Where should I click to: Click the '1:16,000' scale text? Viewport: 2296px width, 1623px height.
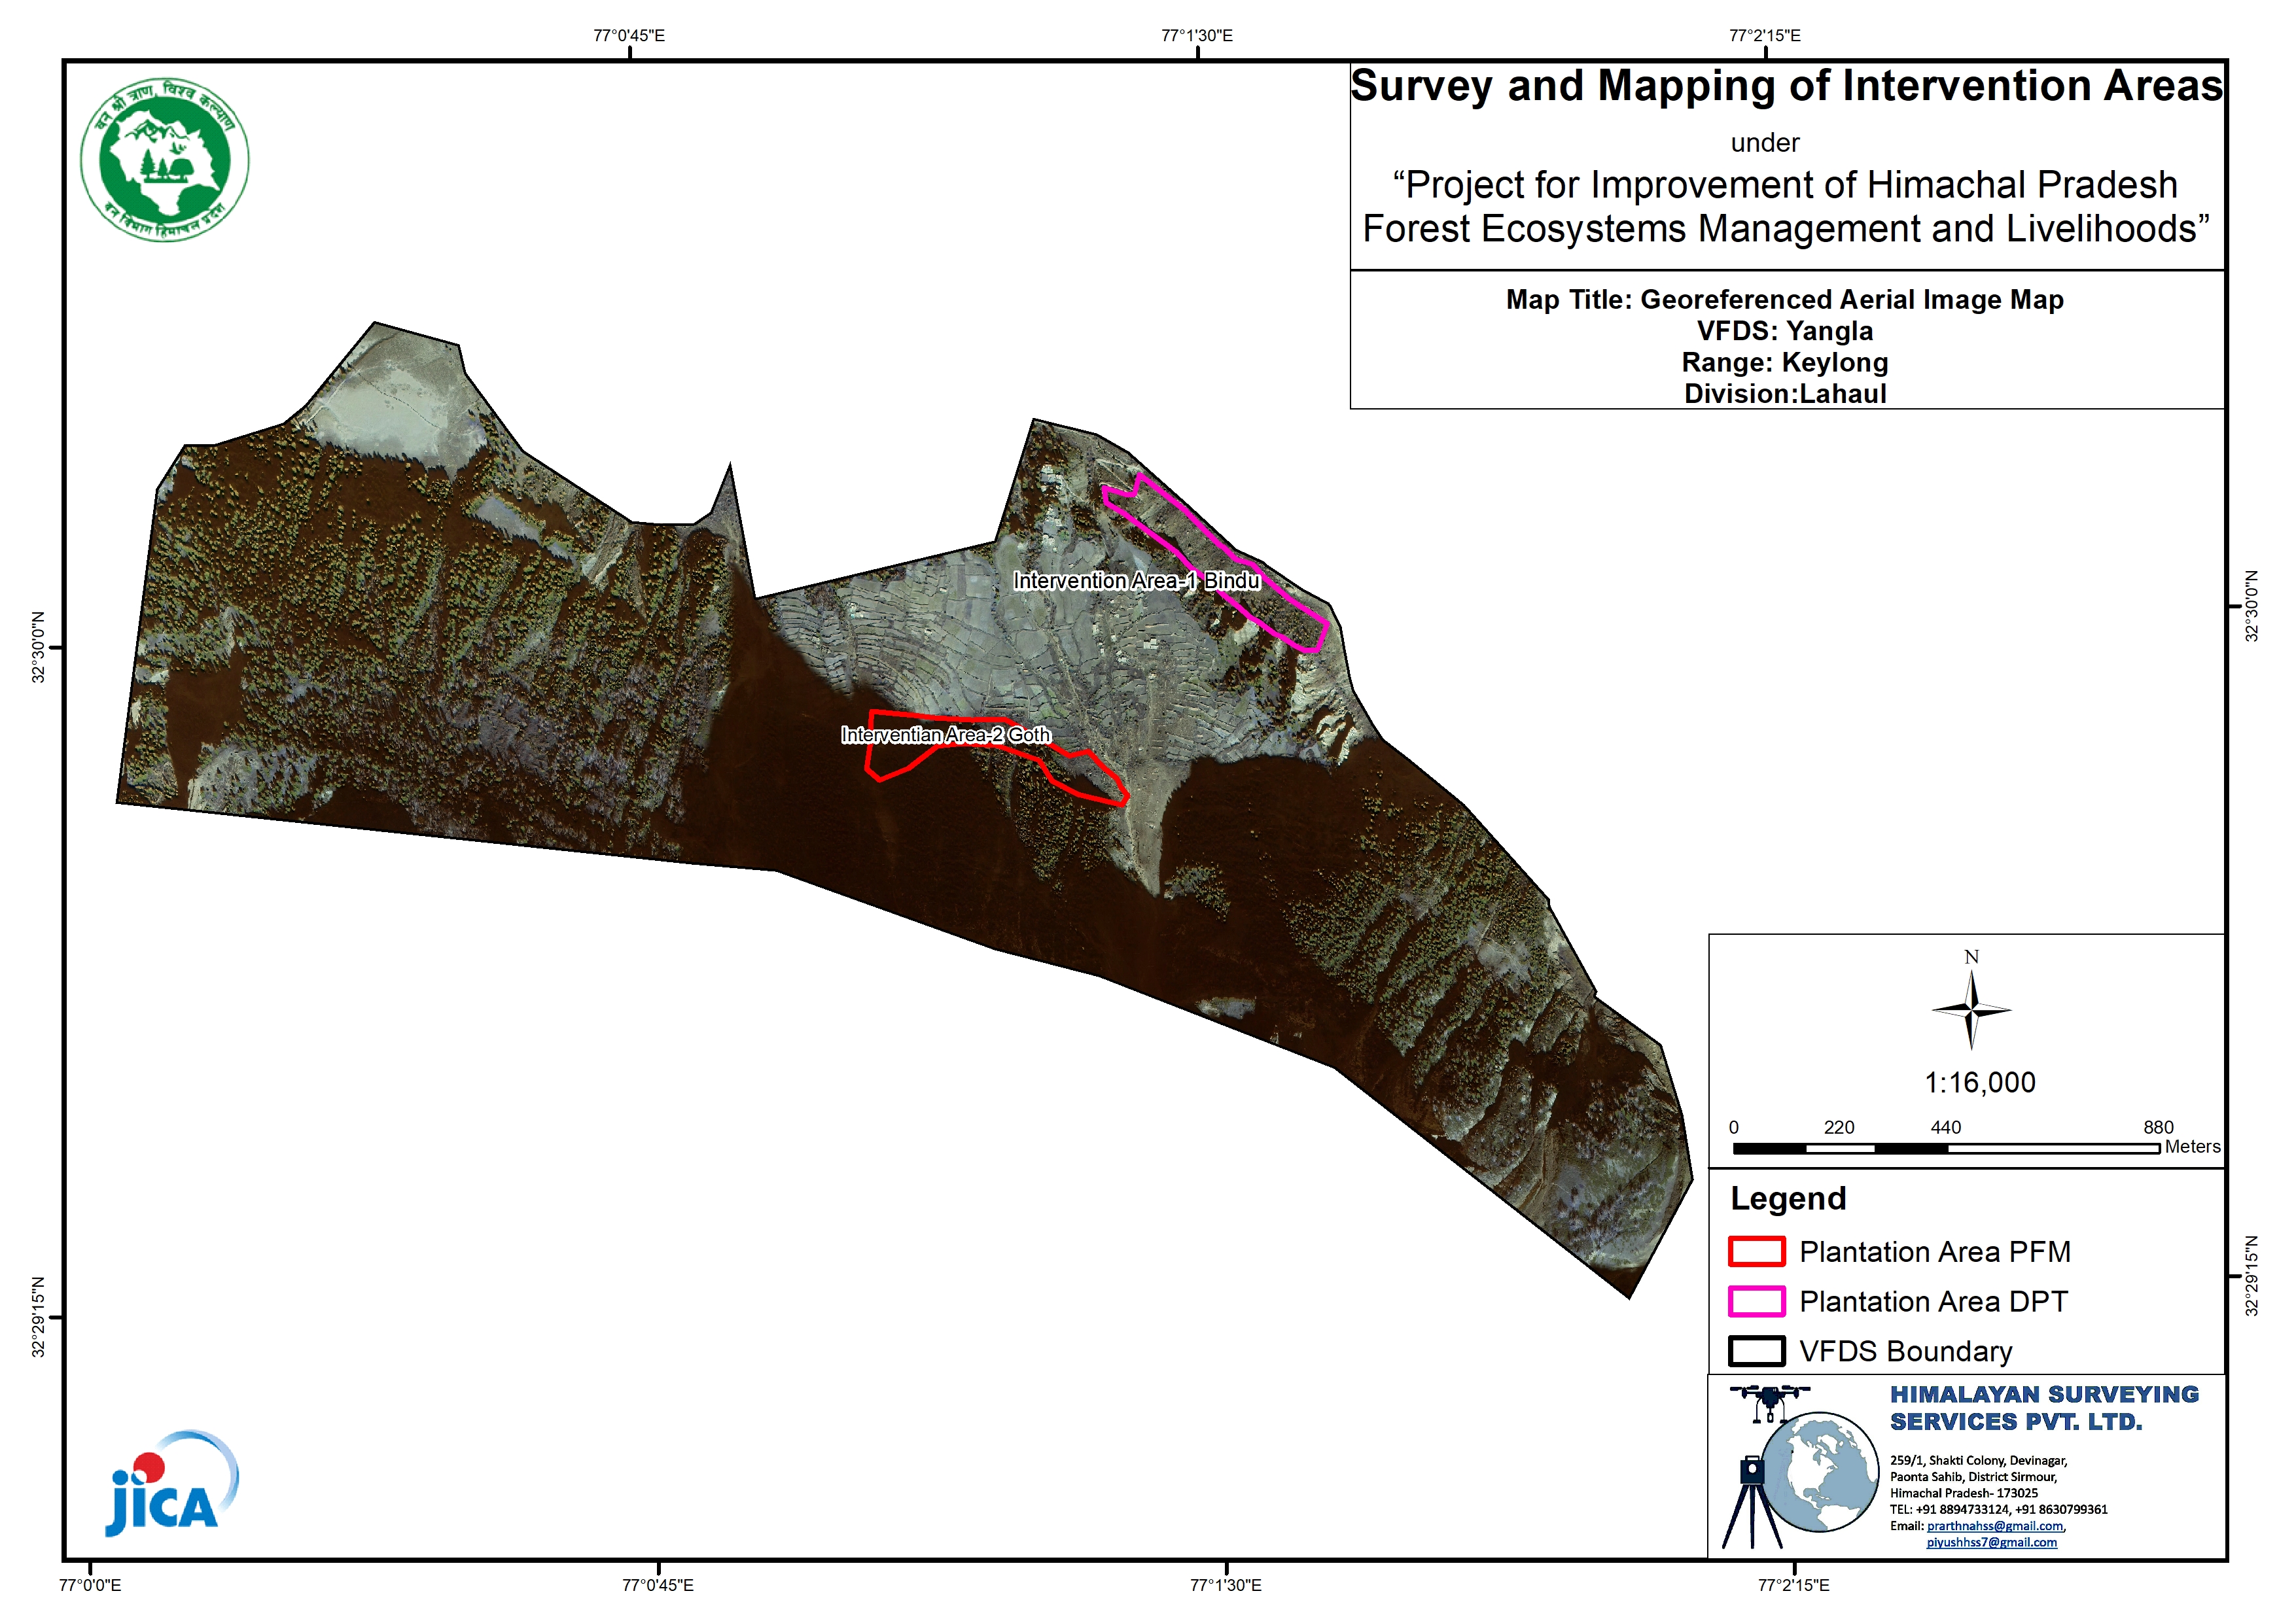pos(1979,1082)
